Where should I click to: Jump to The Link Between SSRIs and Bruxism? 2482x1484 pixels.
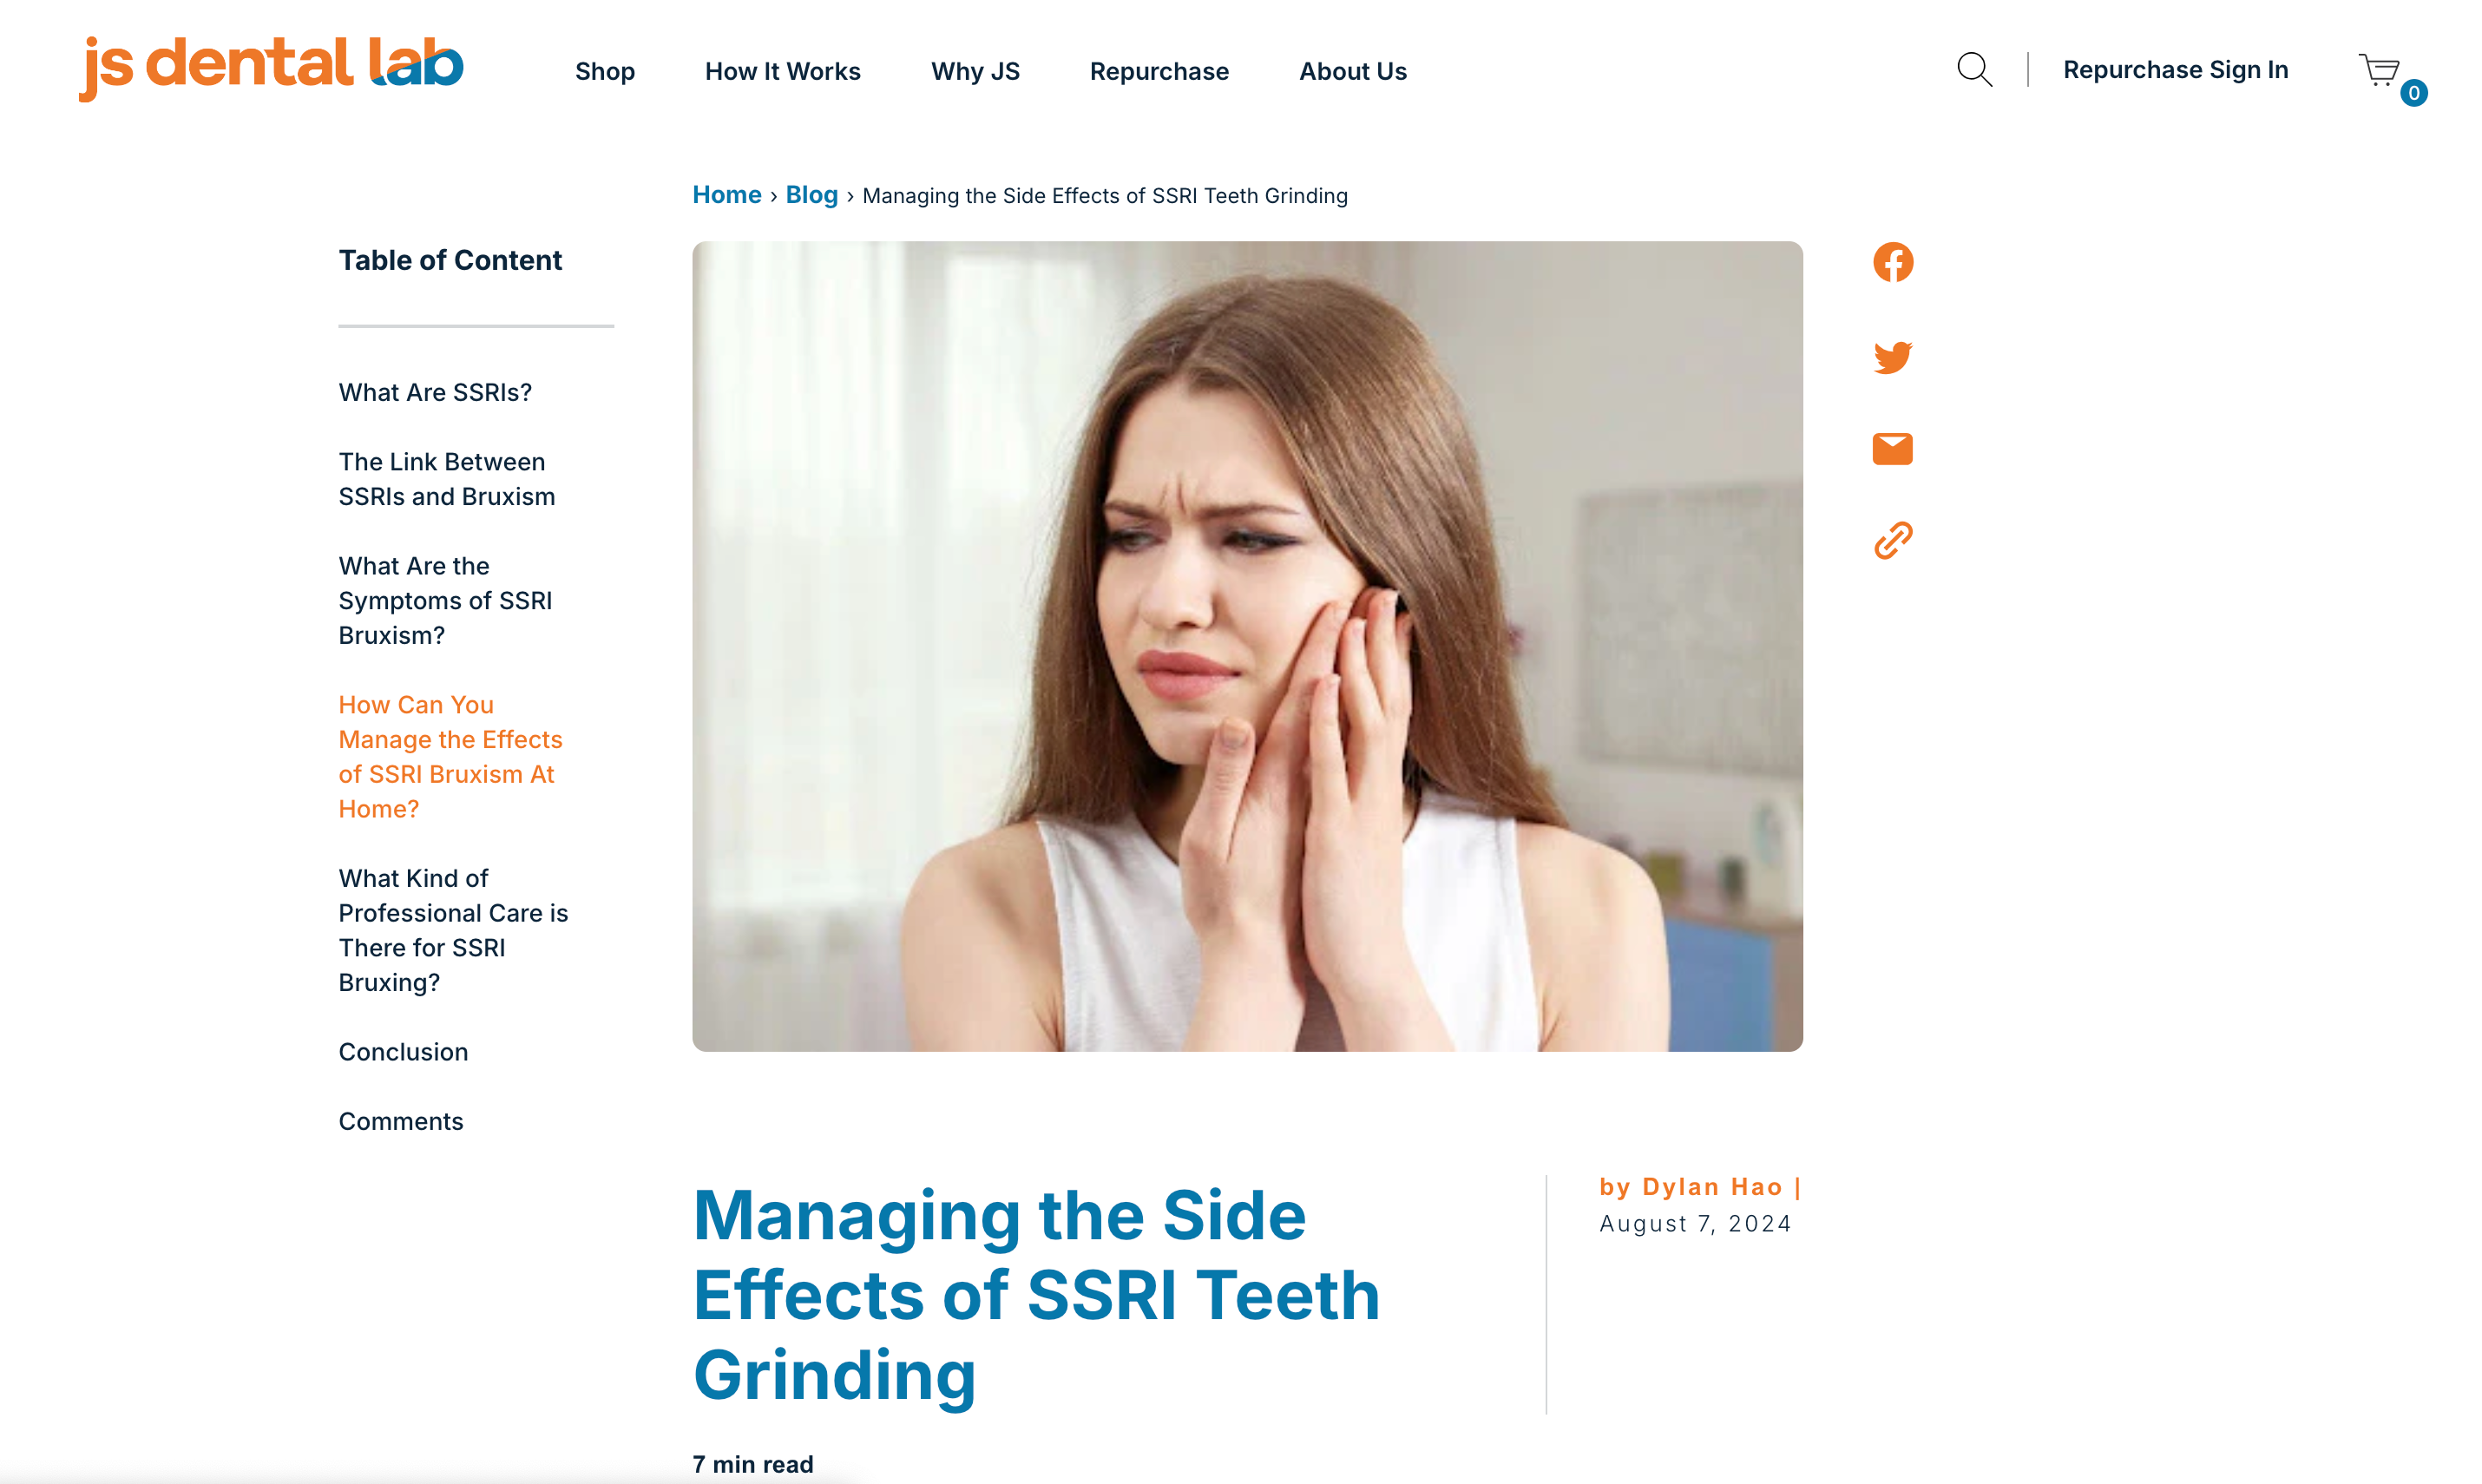[x=446, y=479]
